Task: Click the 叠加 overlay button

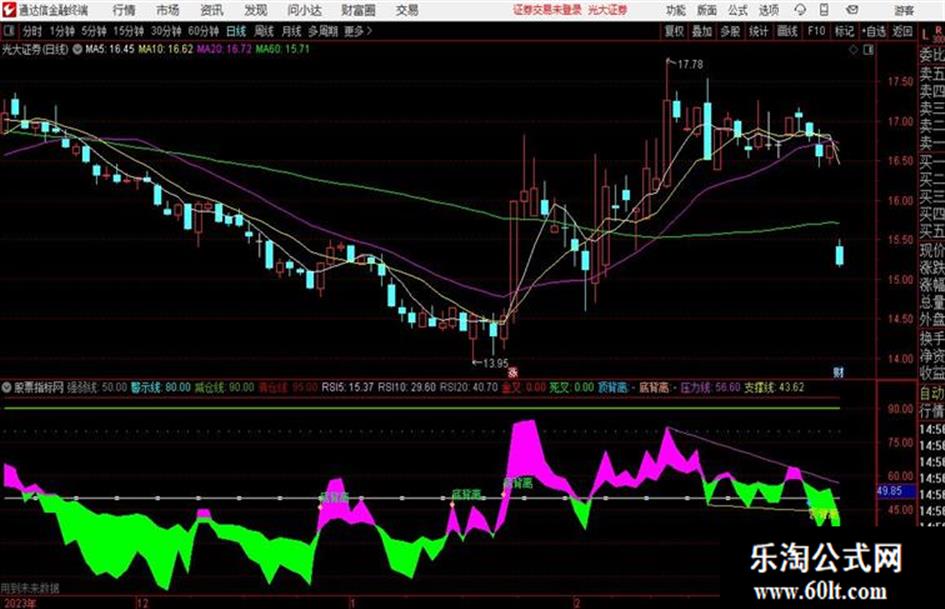Action: tap(702, 31)
